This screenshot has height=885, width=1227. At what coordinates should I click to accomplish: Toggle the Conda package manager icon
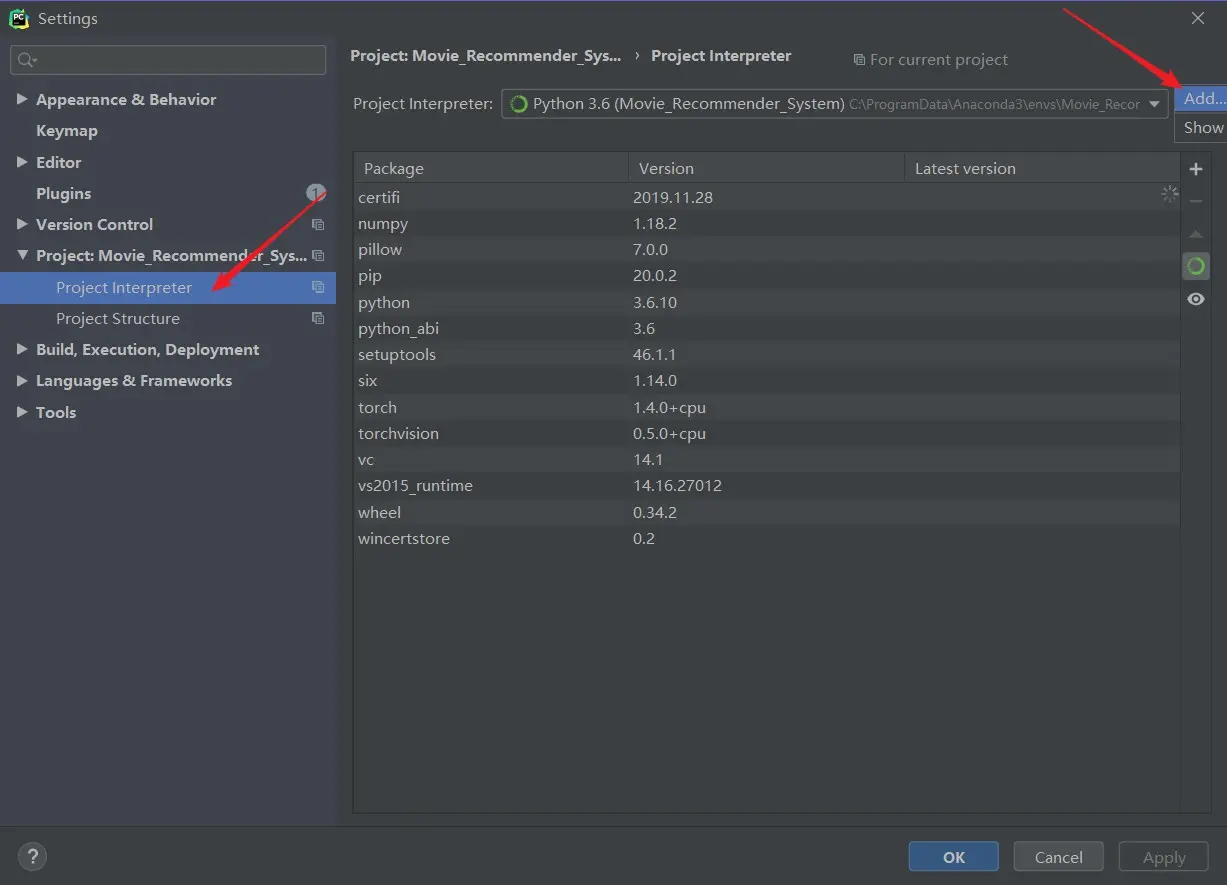click(x=1195, y=266)
